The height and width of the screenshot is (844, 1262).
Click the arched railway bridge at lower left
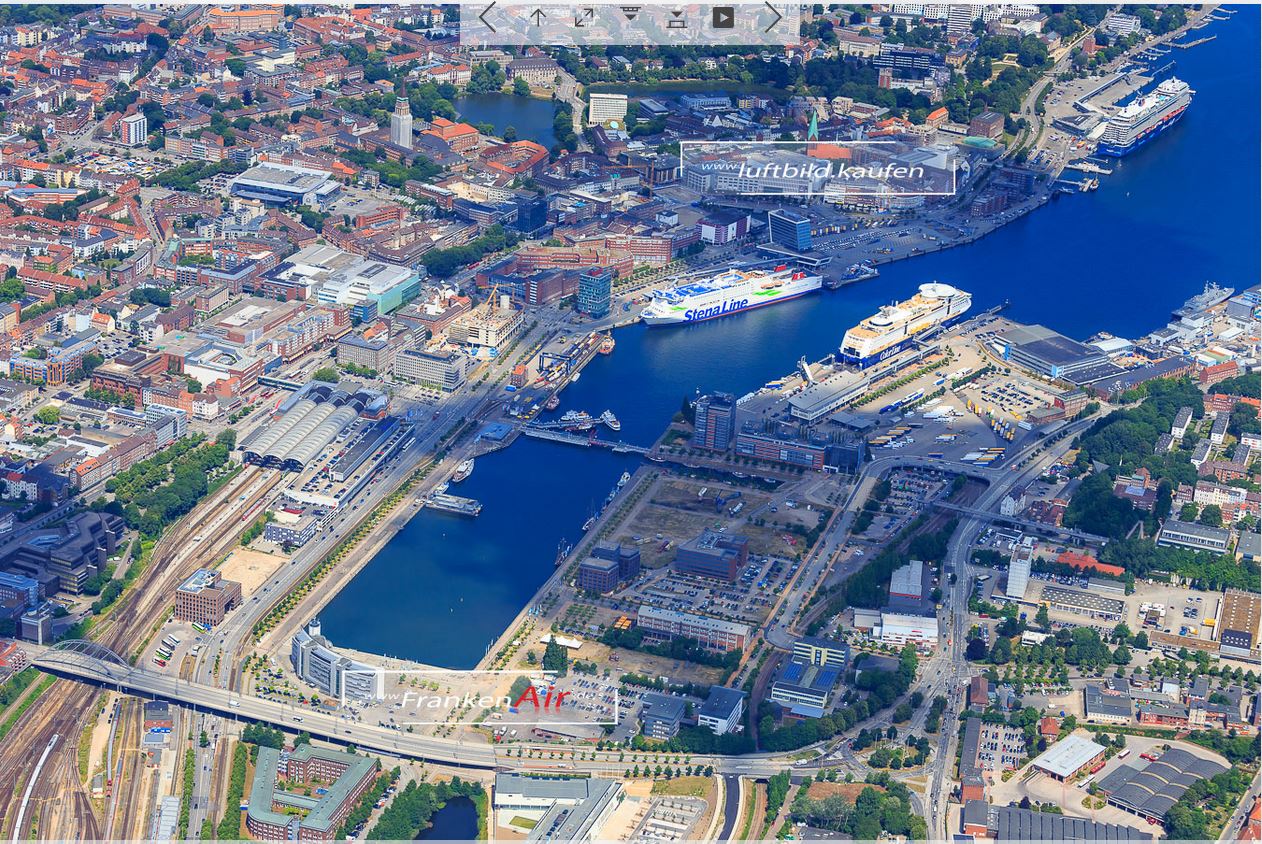click(x=85, y=658)
